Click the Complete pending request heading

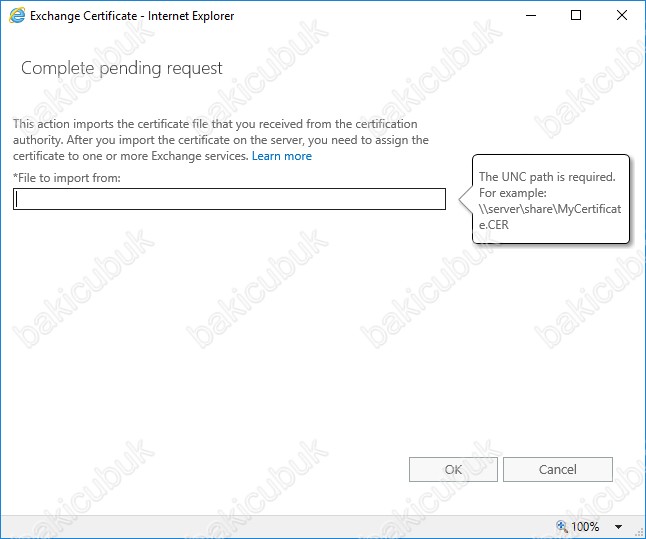[x=122, y=68]
